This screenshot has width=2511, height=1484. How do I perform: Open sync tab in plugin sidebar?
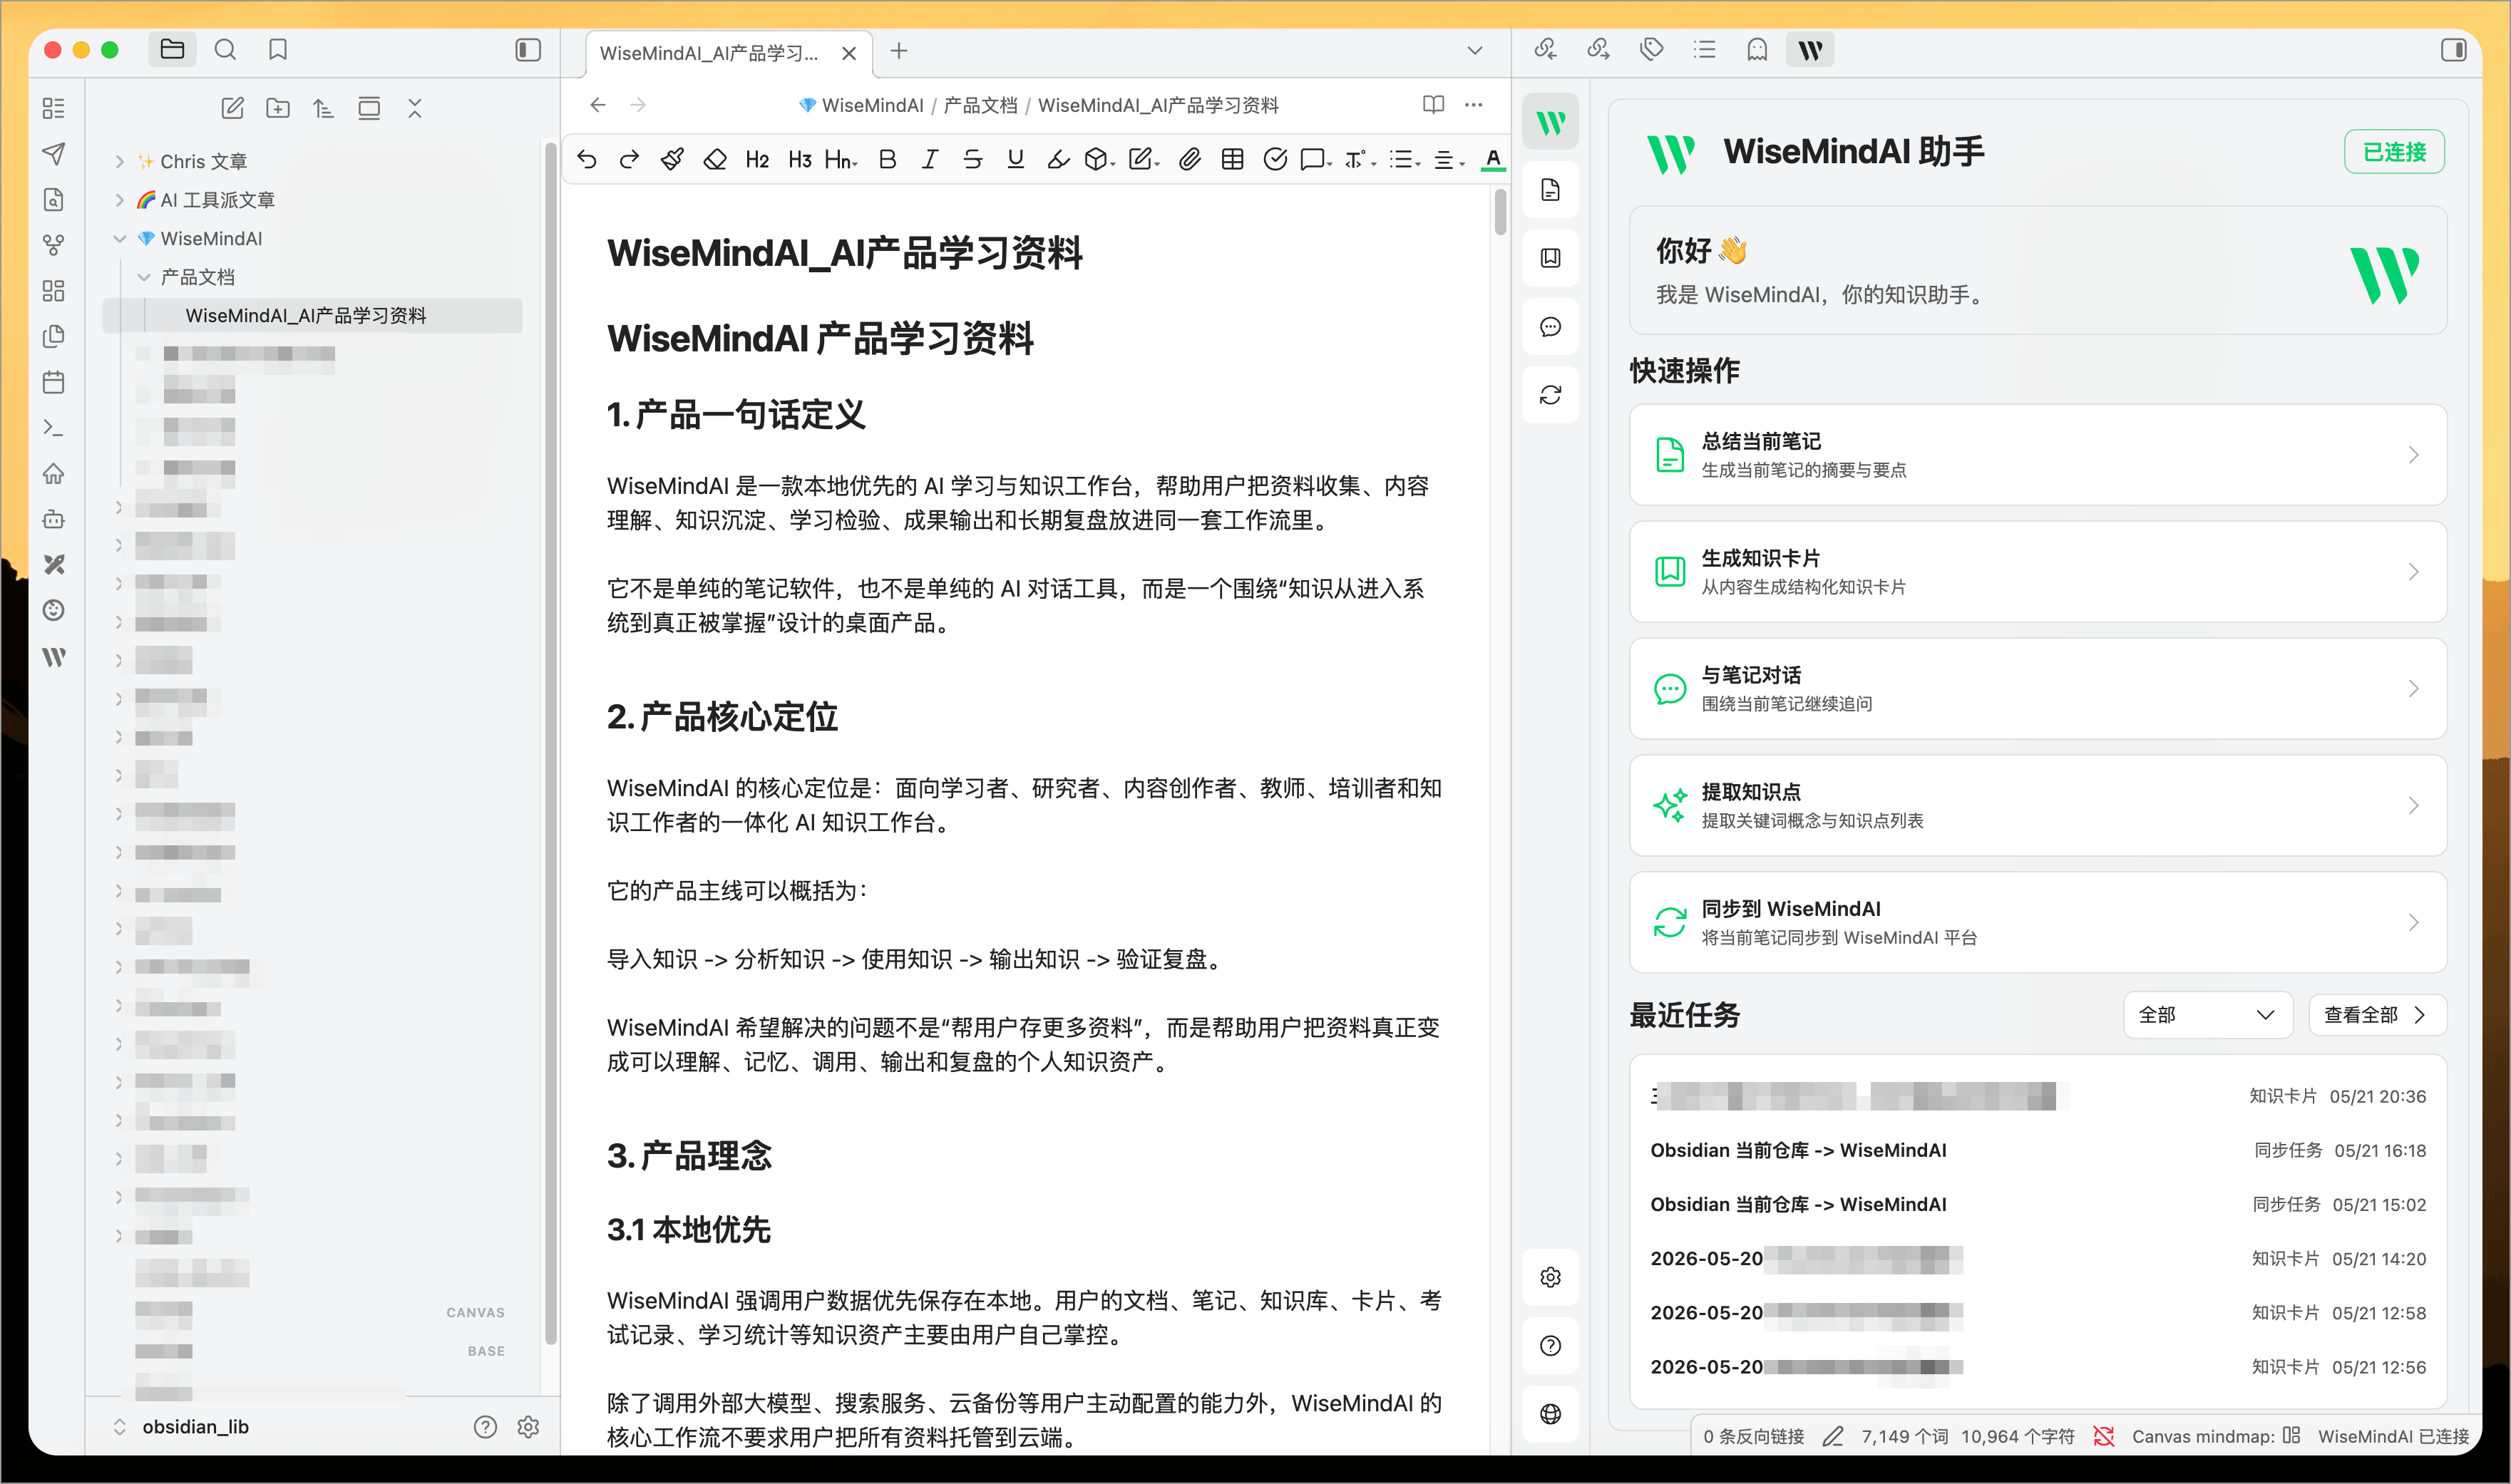[x=1550, y=395]
